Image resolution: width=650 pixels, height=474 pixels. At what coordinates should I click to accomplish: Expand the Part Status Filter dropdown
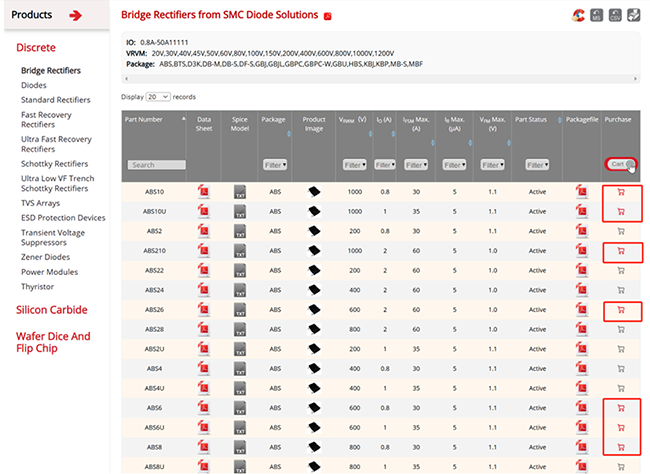click(537, 164)
